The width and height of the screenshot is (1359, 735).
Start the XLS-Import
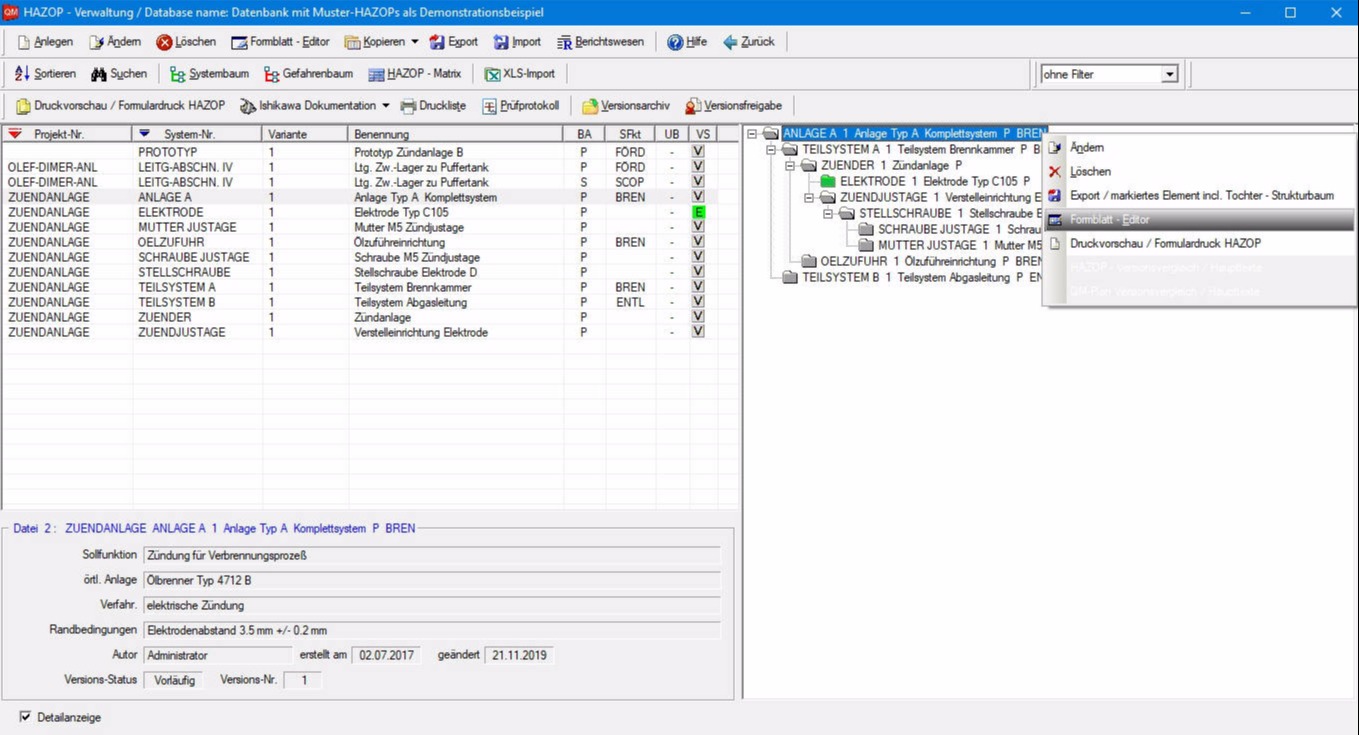[520, 74]
